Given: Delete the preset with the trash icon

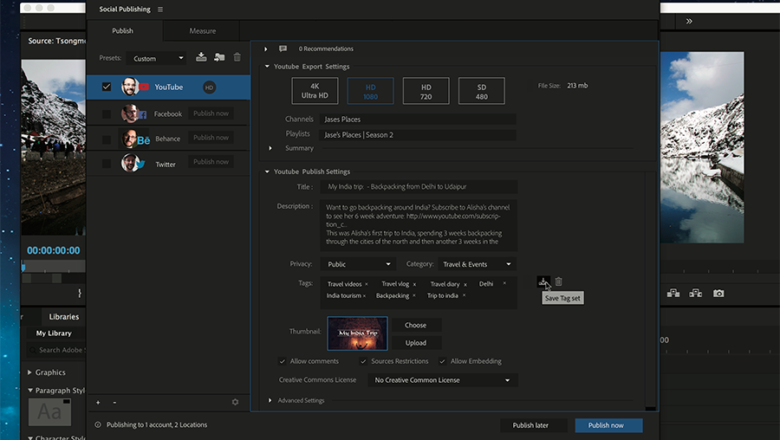Looking at the screenshot, I should click(237, 57).
